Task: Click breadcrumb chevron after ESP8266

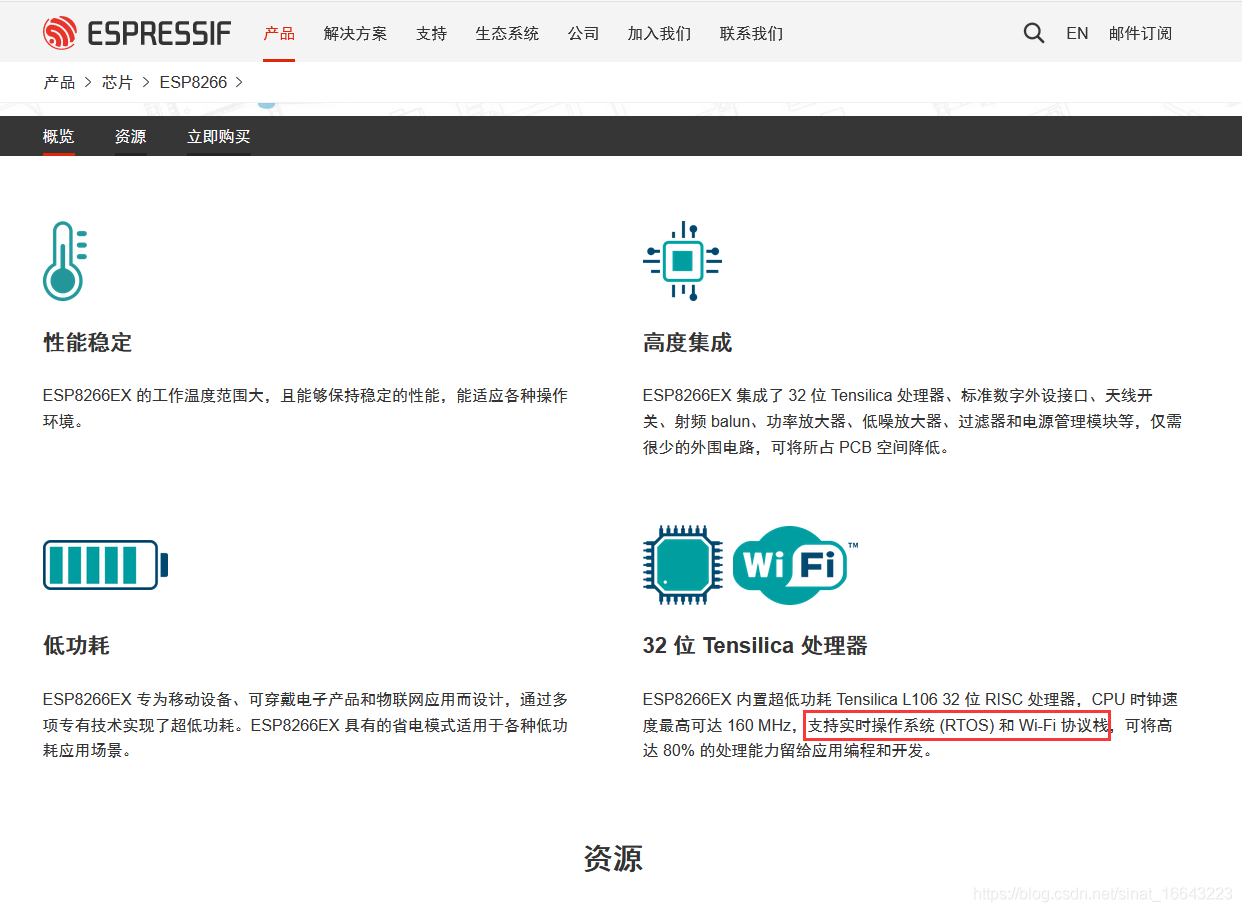Action: [239, 82]
